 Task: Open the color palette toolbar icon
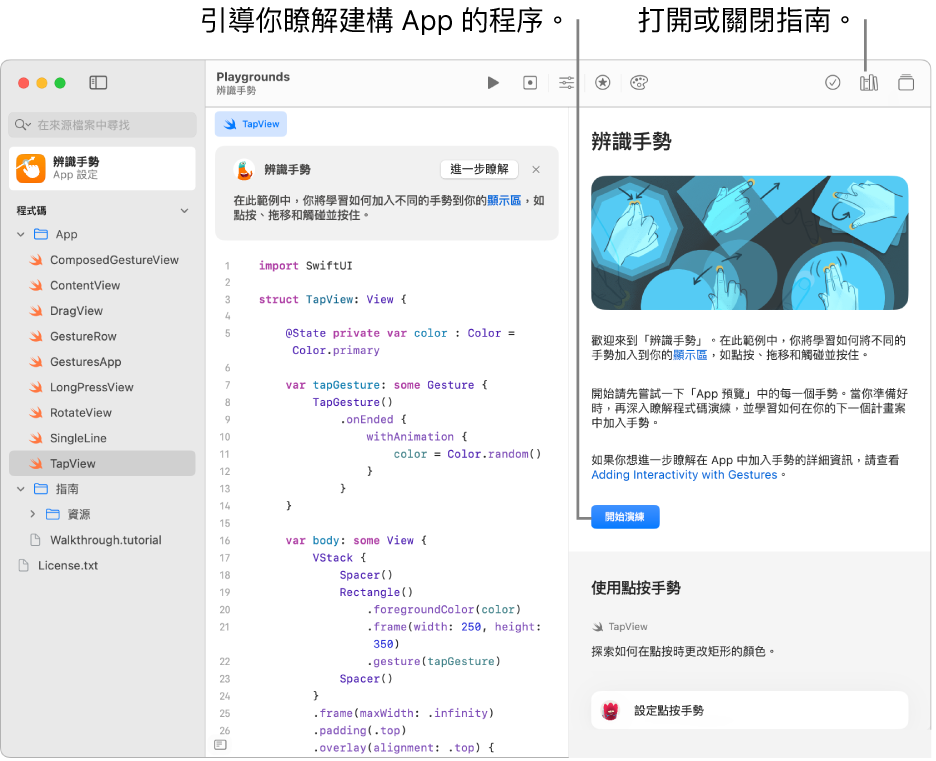638,82
